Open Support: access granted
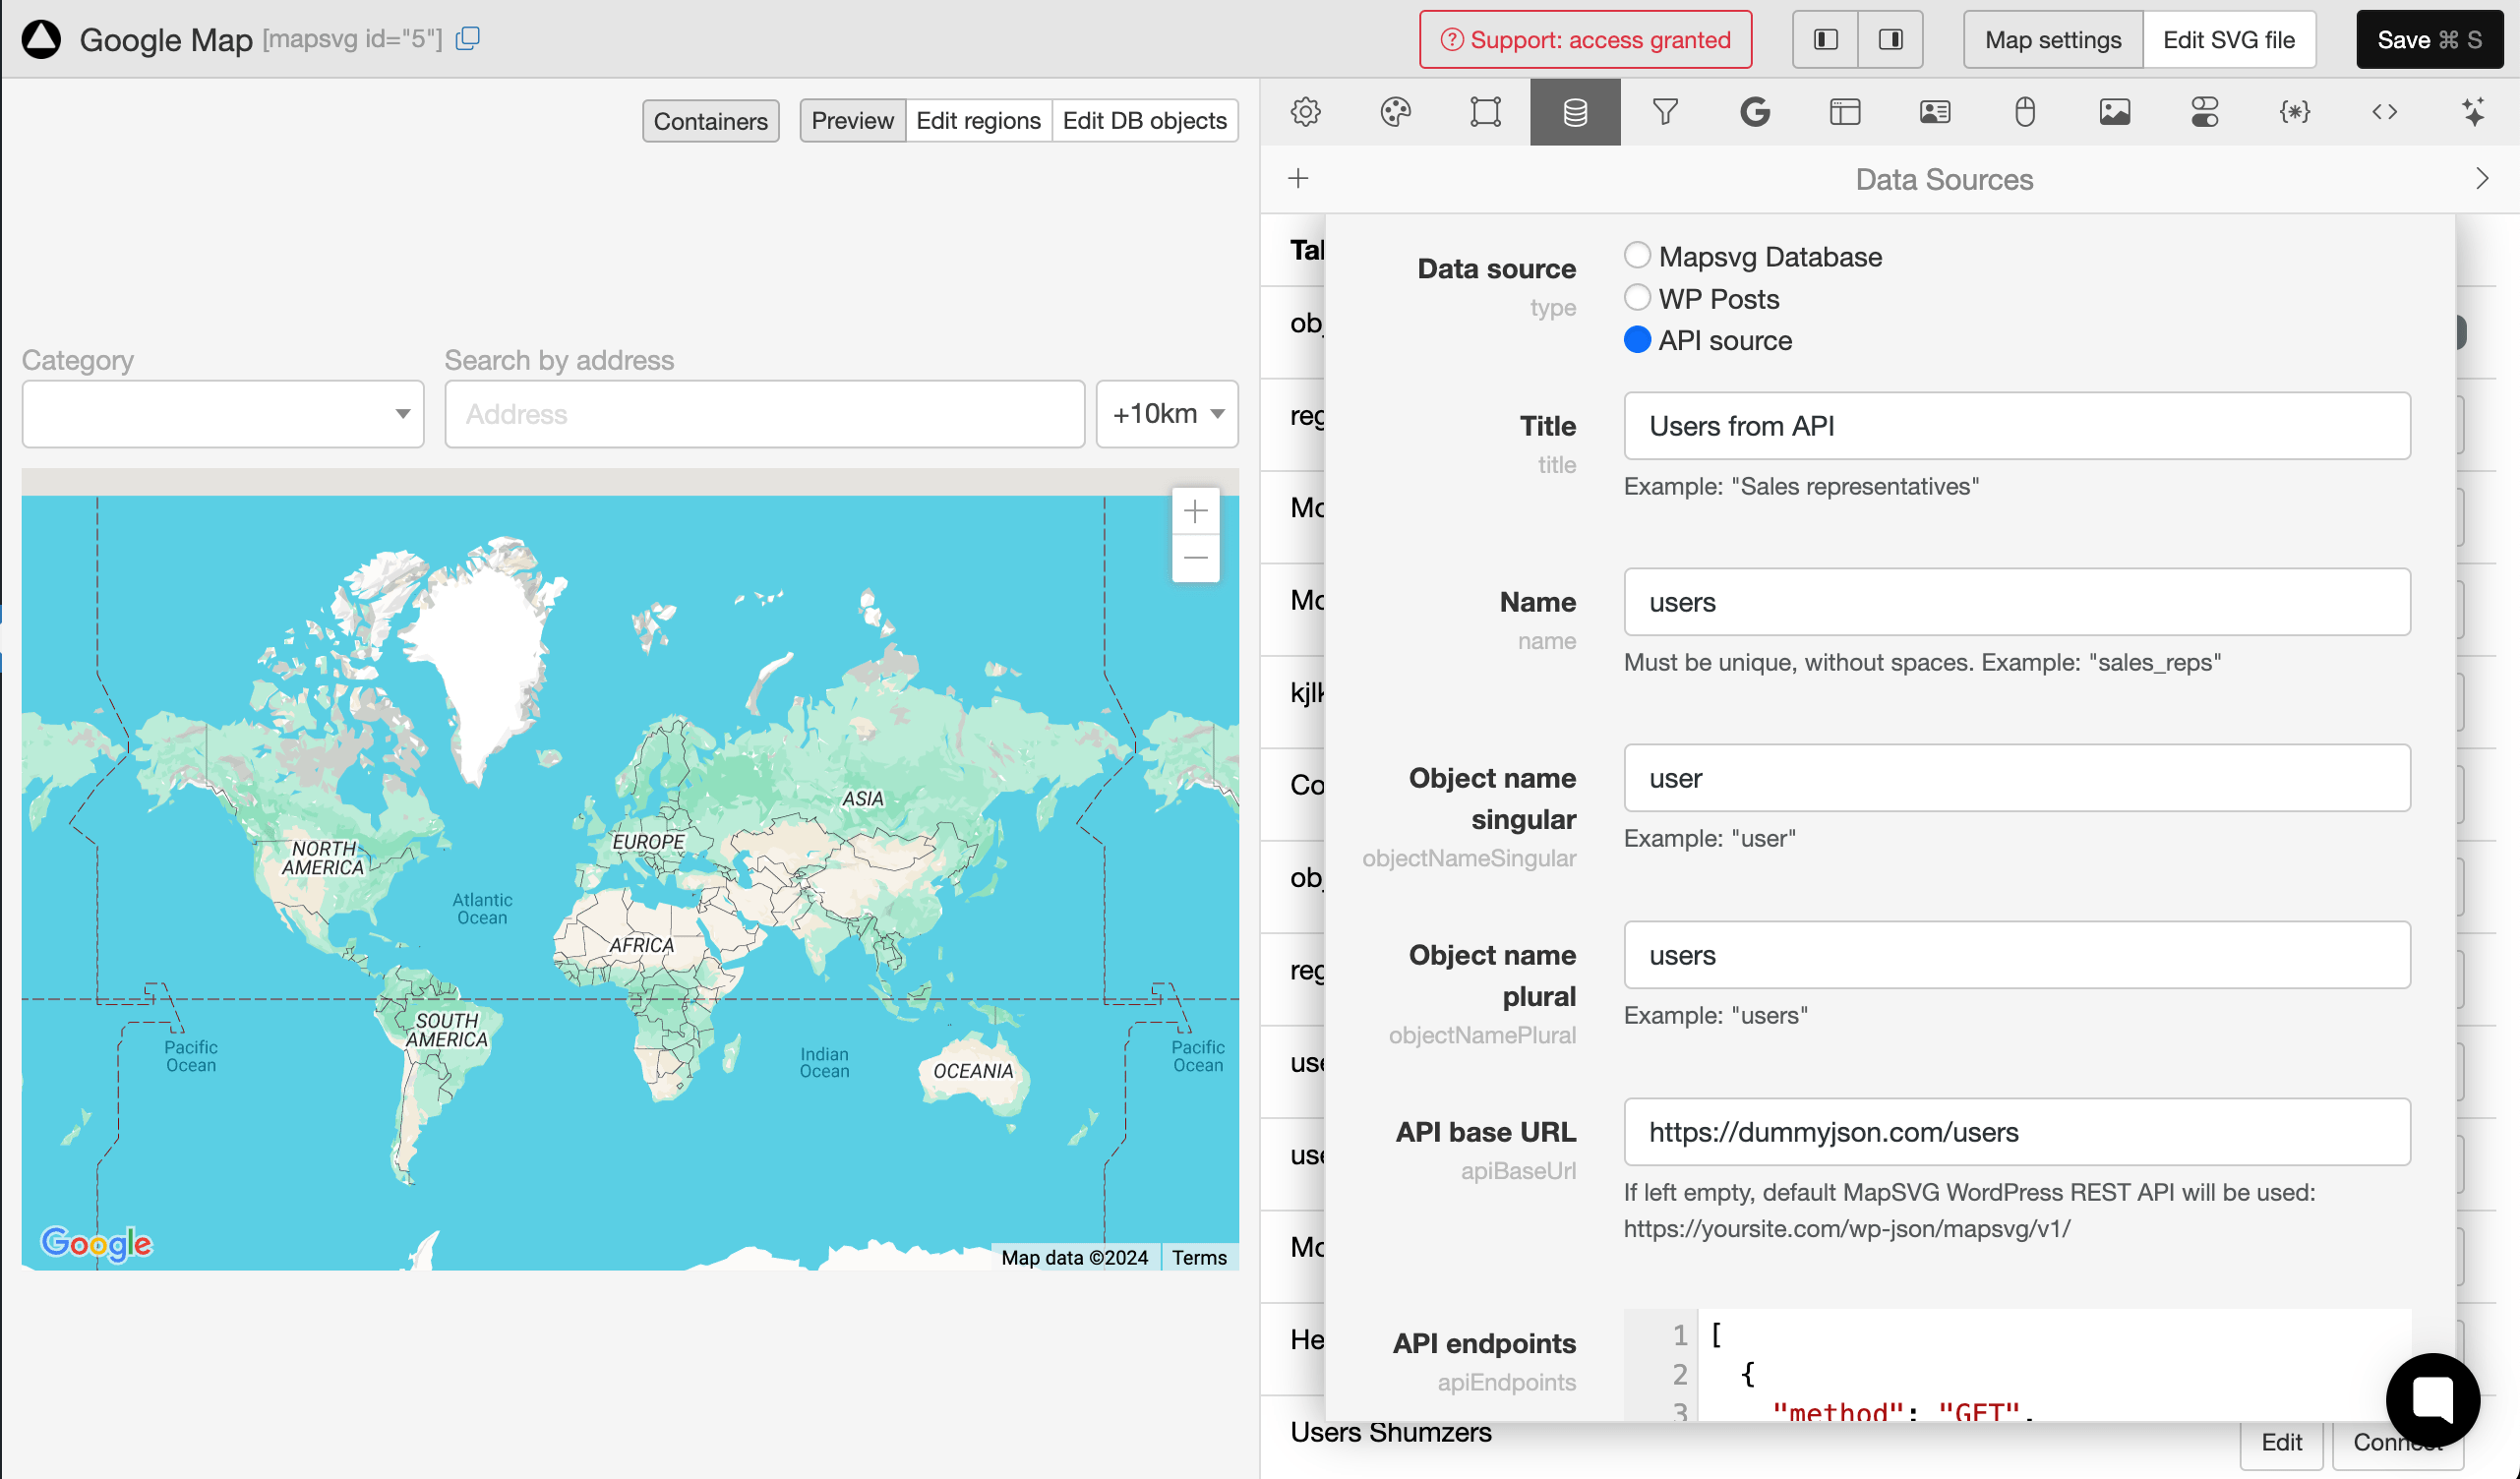 (1584, 40)
